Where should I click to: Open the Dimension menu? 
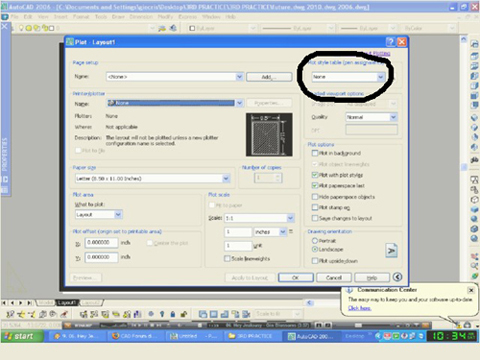click(x=141, y=17)
